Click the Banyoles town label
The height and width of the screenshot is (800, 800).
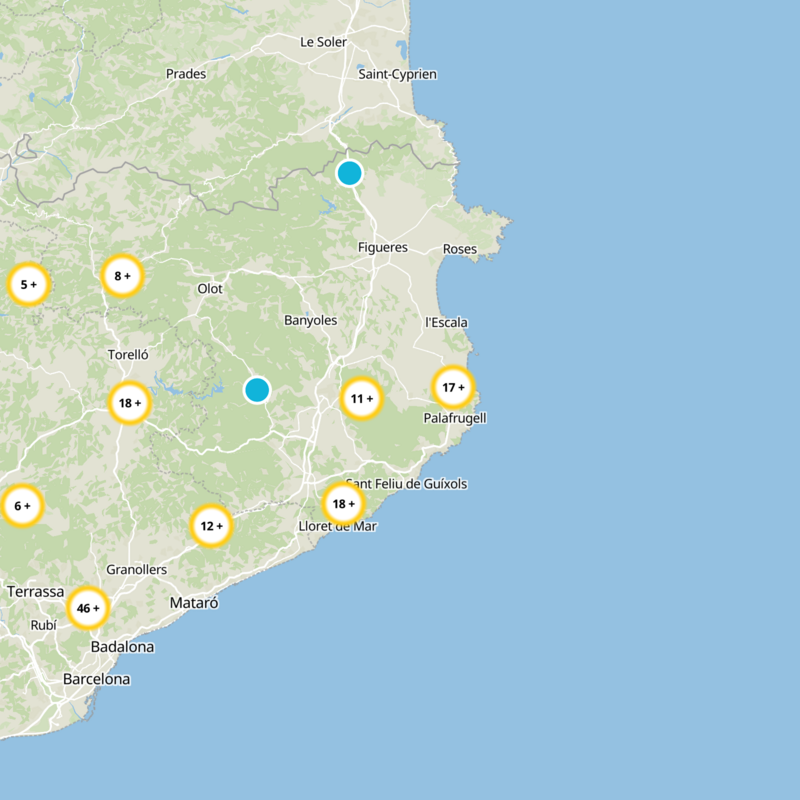coord(310,320)
